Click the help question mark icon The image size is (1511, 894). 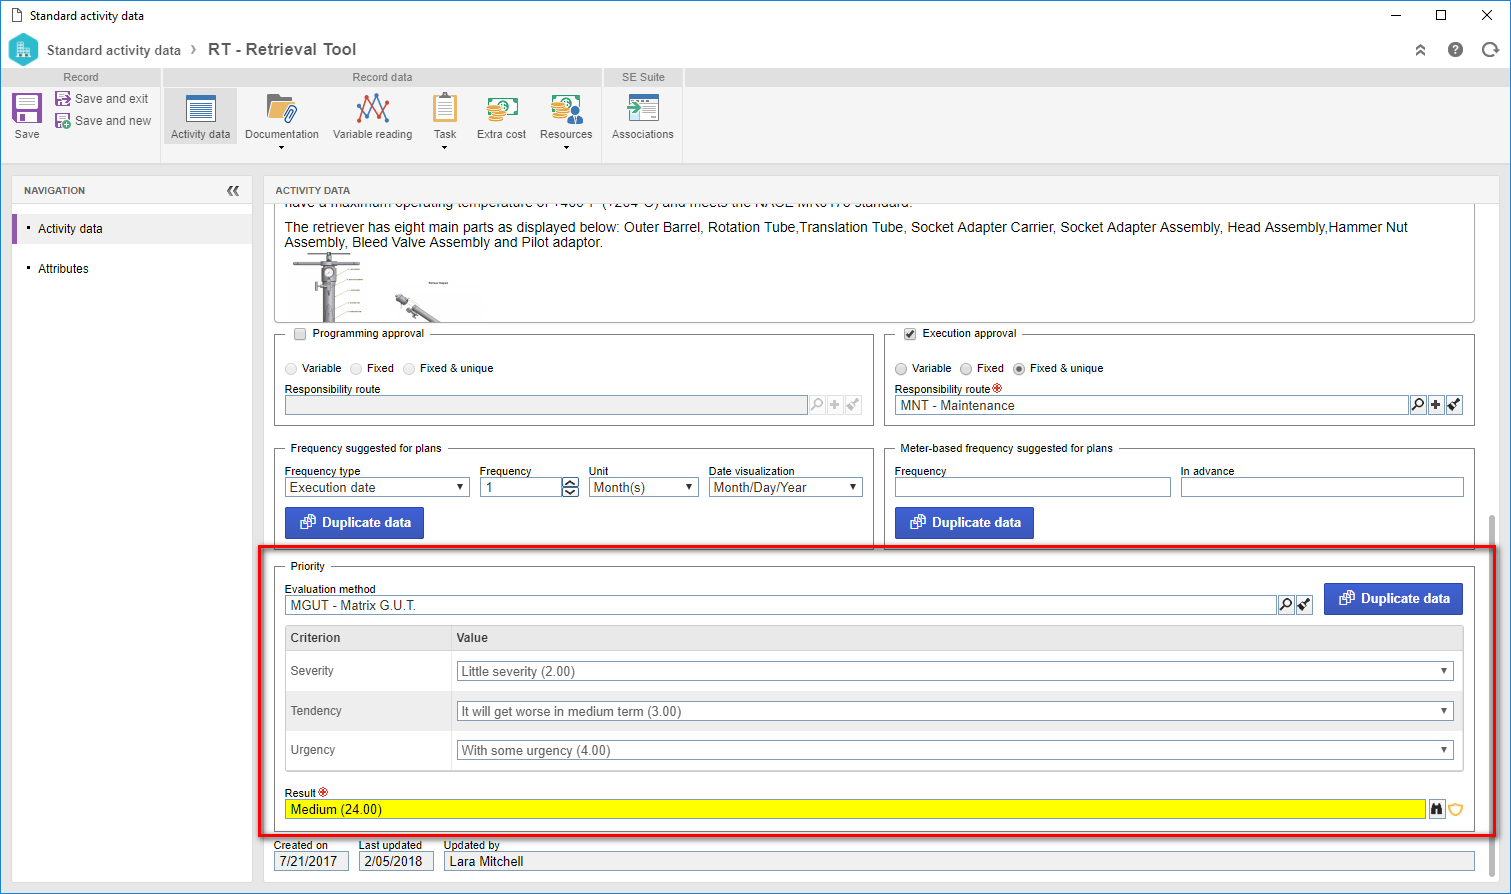coord(1455,49)
